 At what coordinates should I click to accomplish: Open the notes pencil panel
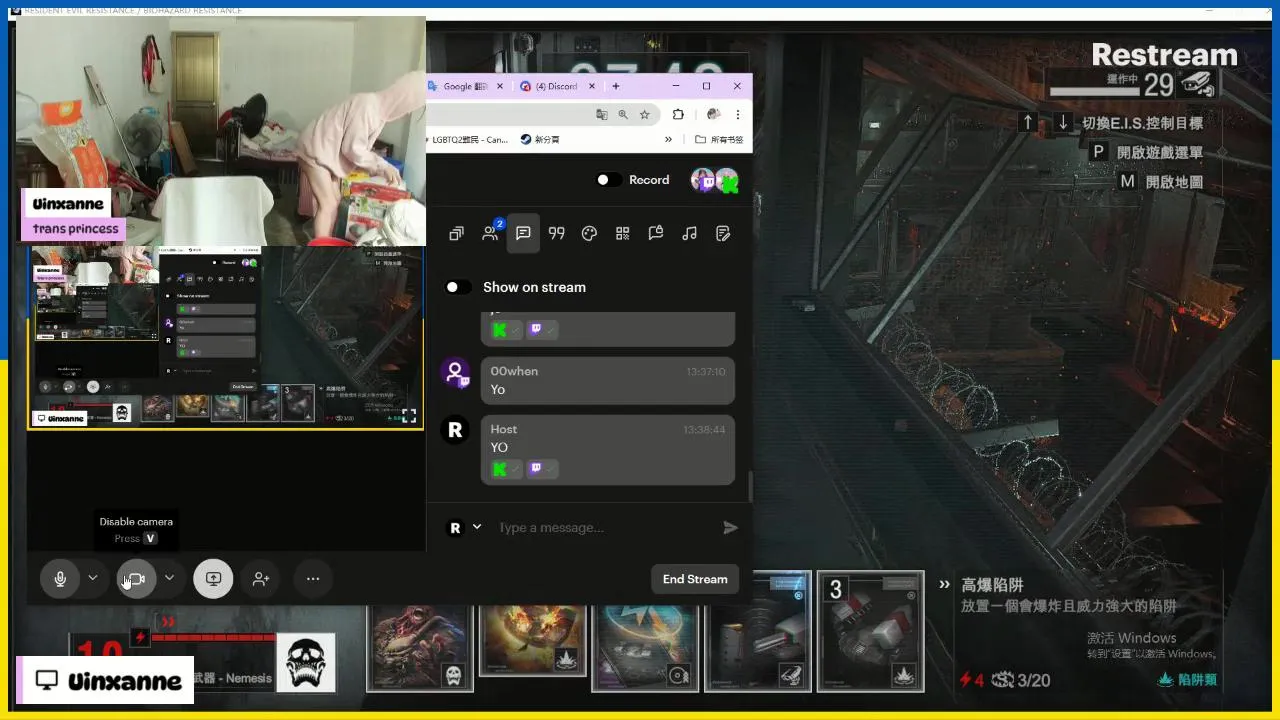723,233
